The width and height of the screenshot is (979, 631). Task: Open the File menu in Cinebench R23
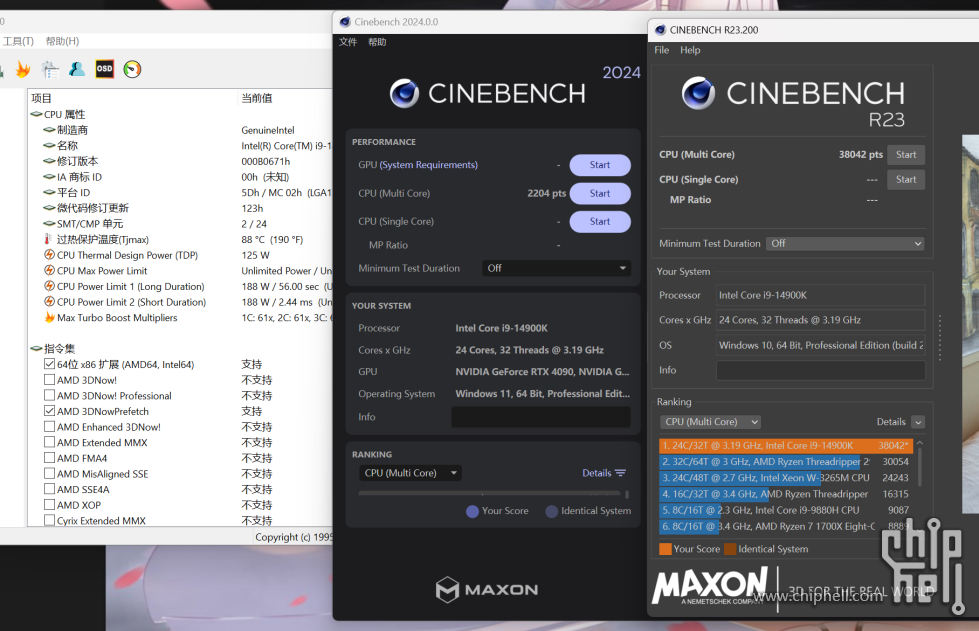(662, 50)
